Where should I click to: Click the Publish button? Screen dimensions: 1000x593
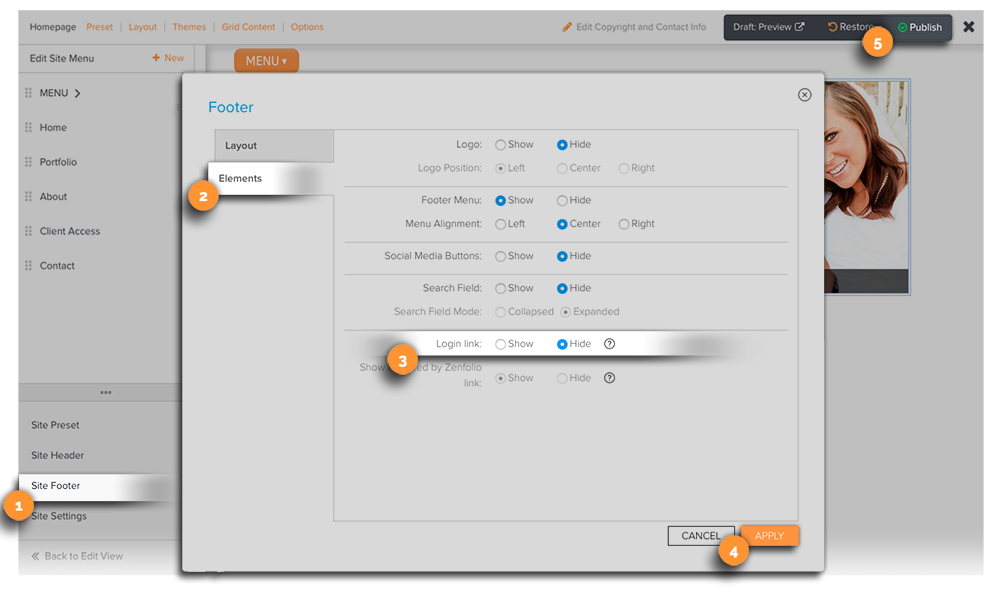click(920, 27)
